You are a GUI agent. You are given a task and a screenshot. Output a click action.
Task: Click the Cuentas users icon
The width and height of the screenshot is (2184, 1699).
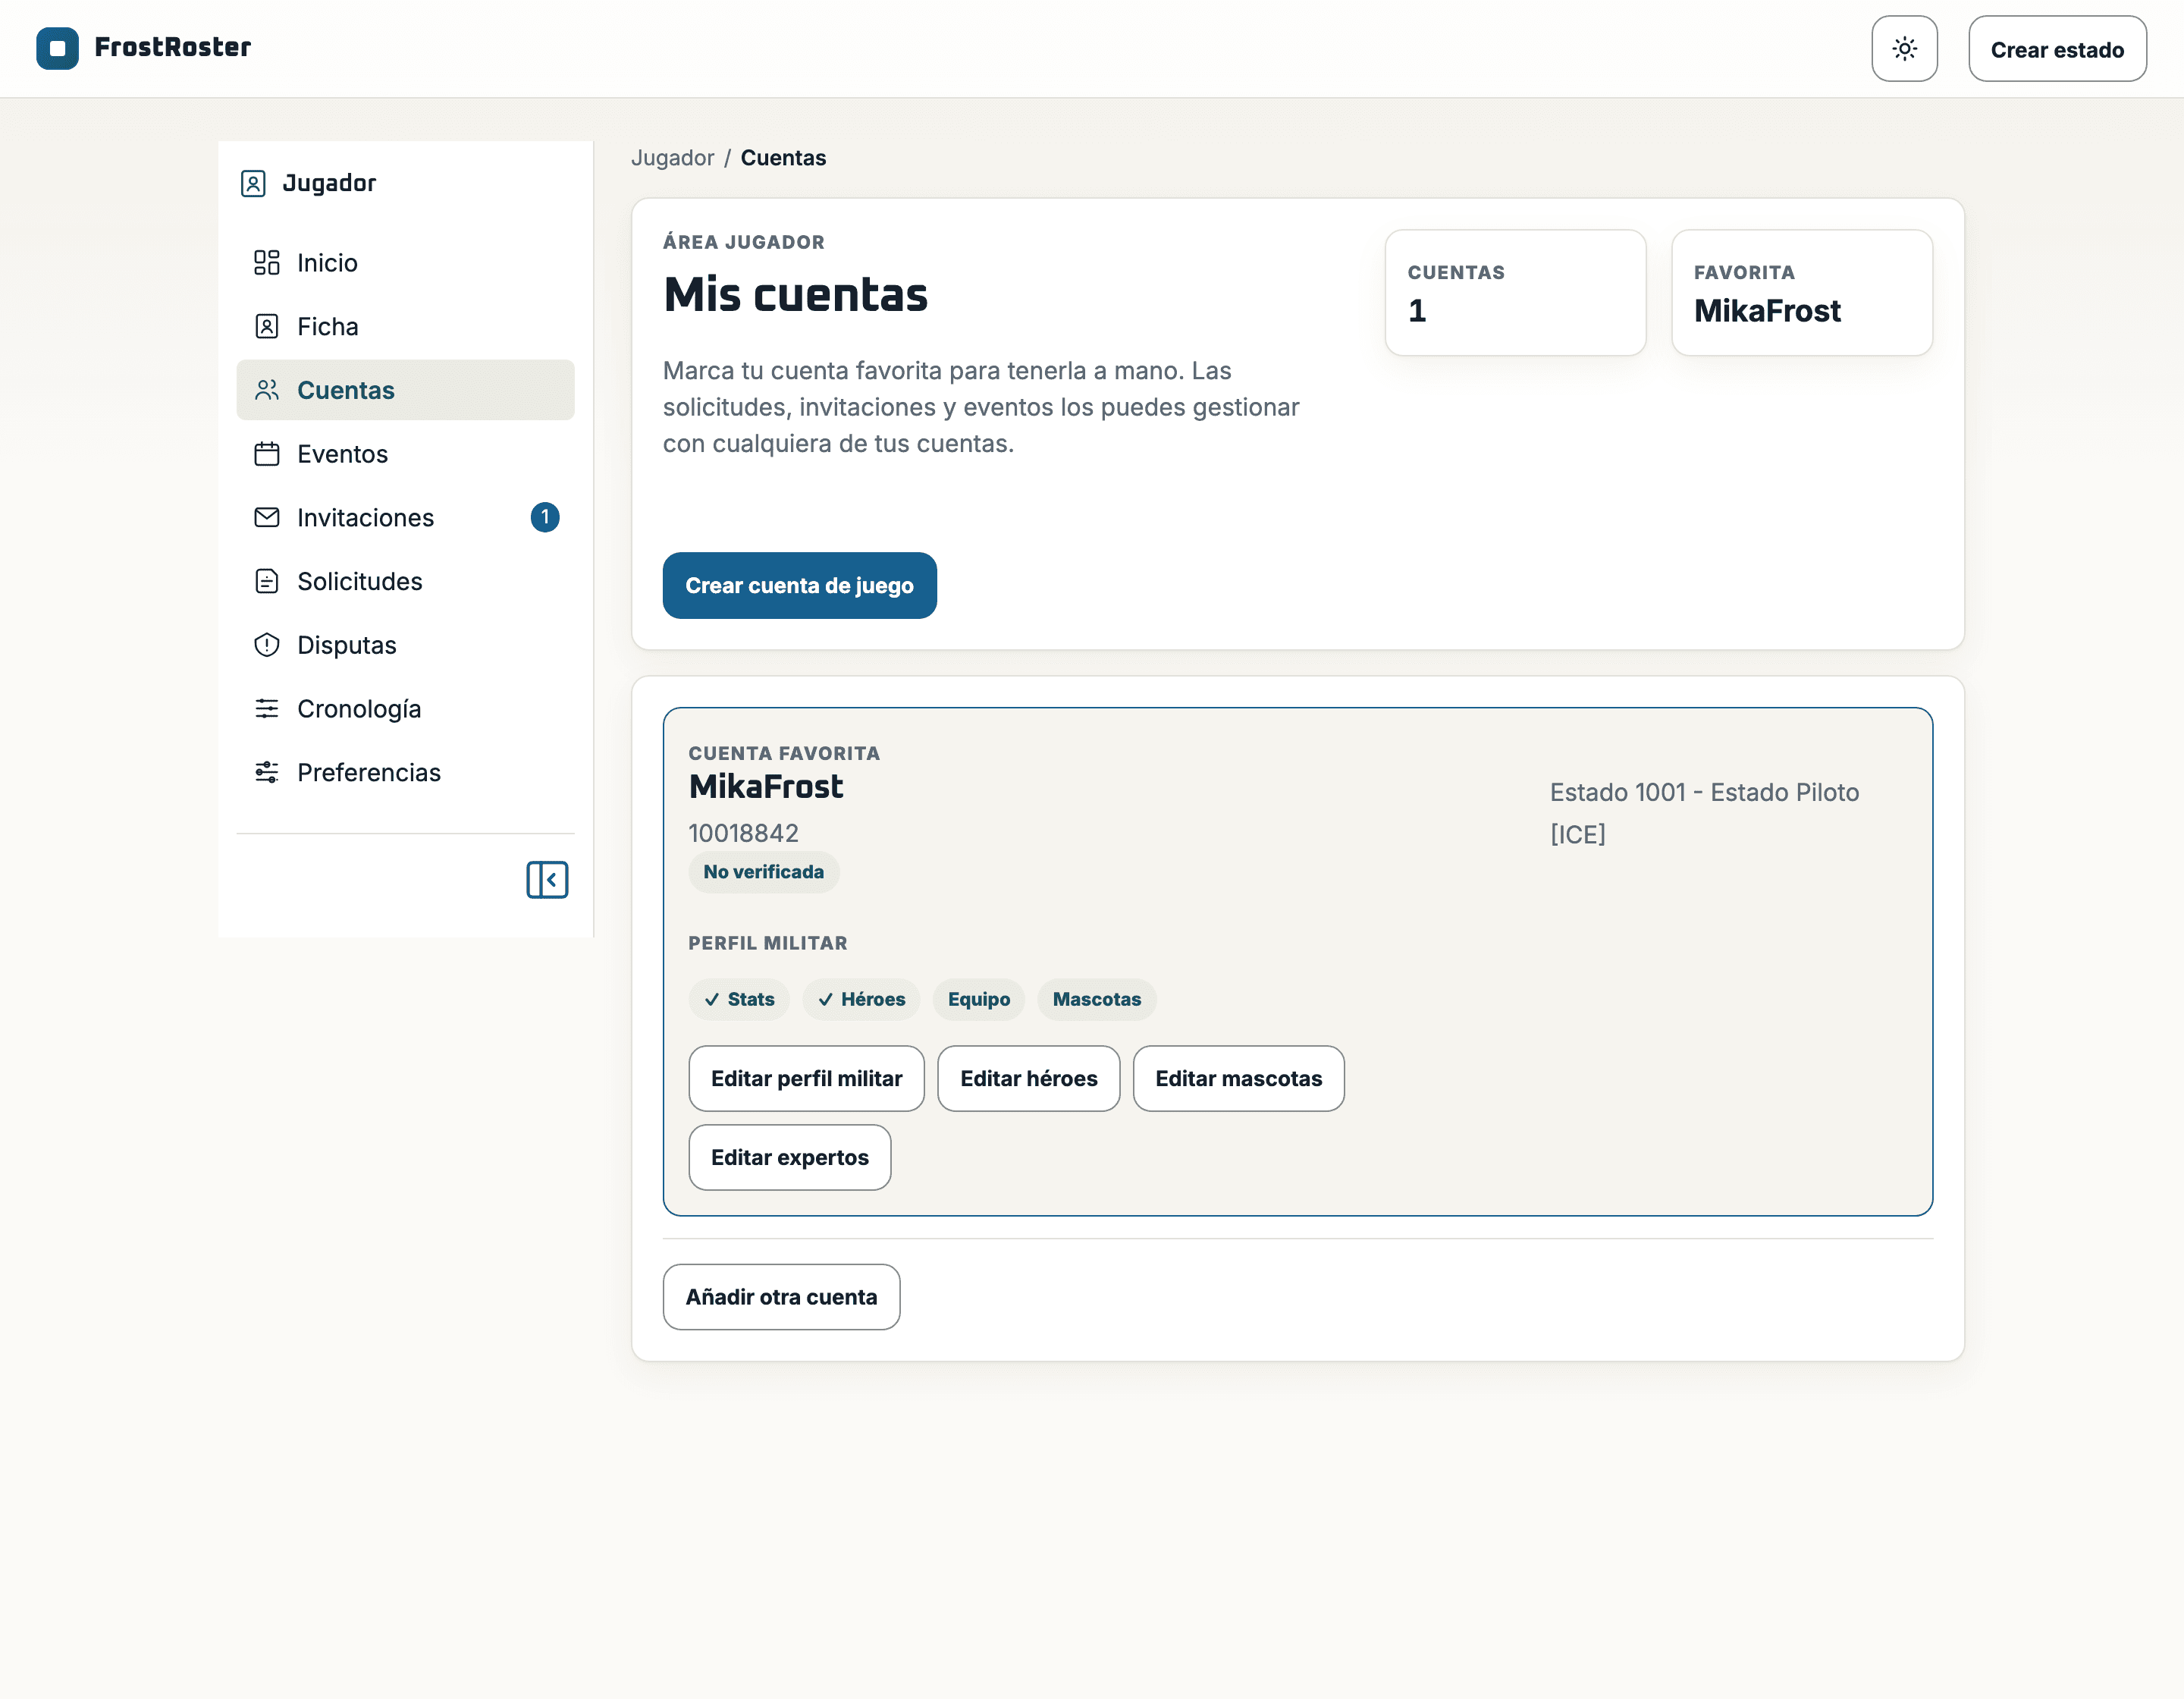tap(267, 390)
